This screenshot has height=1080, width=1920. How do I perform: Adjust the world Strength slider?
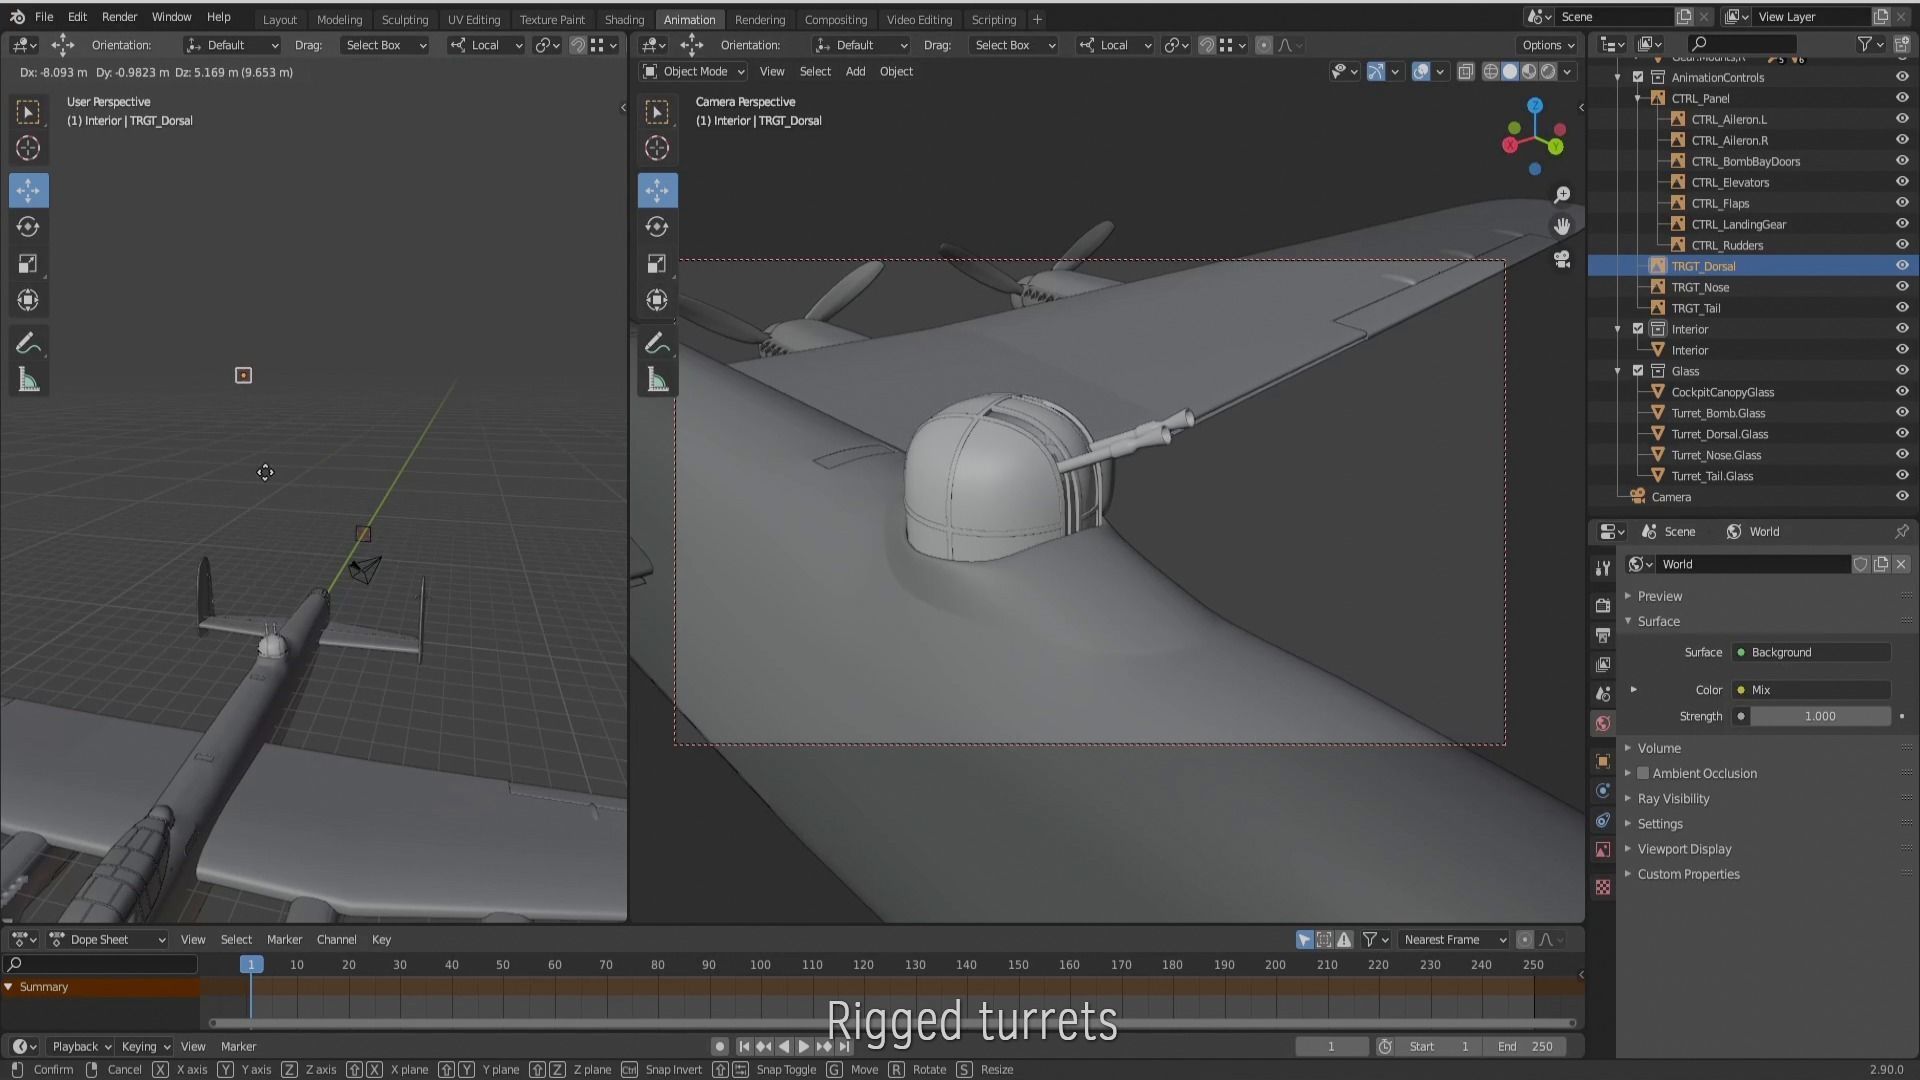[x=1819, y=716]
